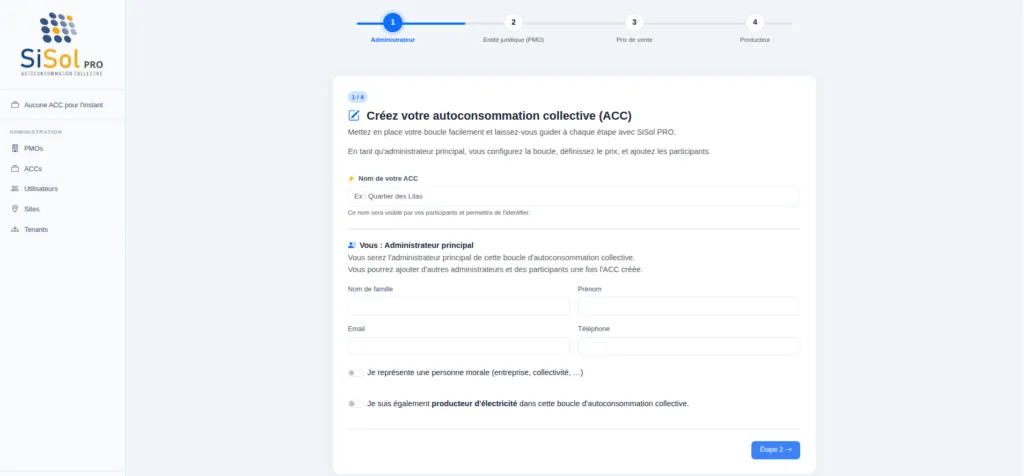Click the user icon by 'Administrateur principal'
This screenshot has width=1024, height=476.
coord(352,246)
